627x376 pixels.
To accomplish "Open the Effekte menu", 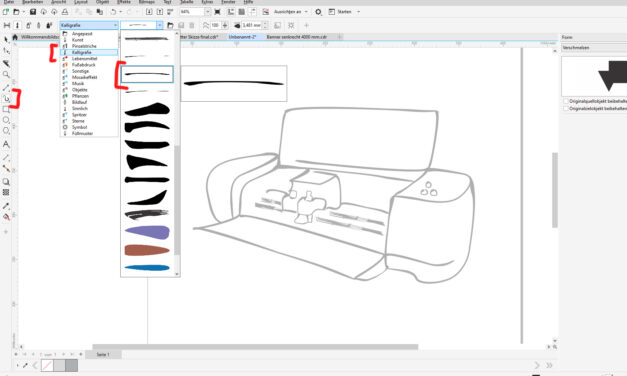I will tap(124, 2).
